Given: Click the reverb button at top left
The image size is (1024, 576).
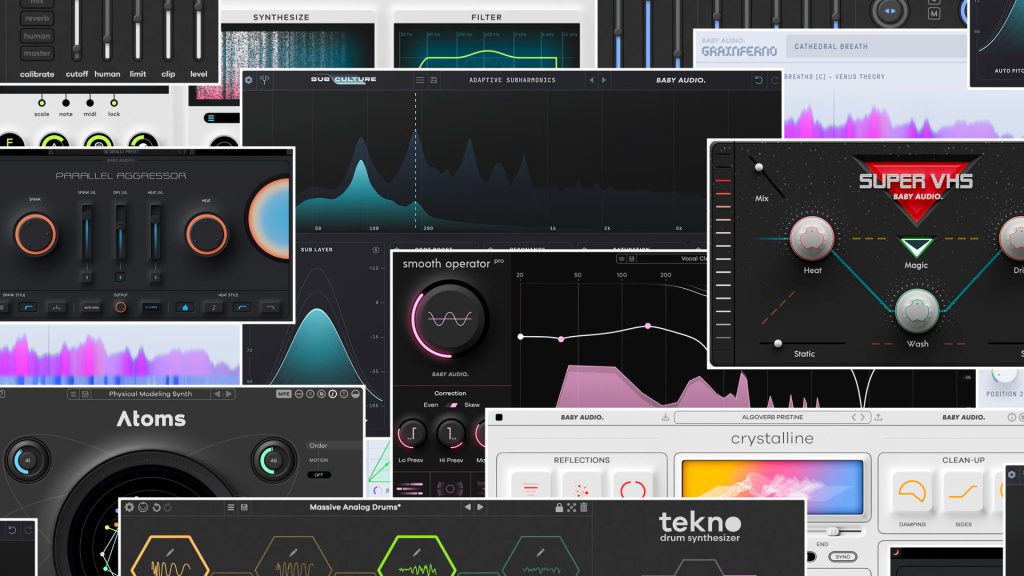Looking at the screenshot, I should pos(37,18).
